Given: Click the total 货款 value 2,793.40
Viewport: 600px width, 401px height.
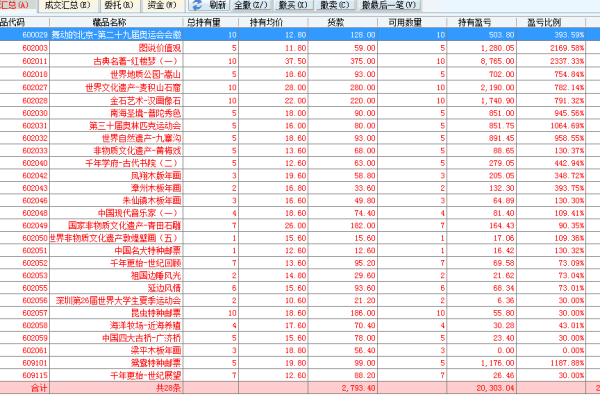Looking at the screenshot, I should (359, 388).
